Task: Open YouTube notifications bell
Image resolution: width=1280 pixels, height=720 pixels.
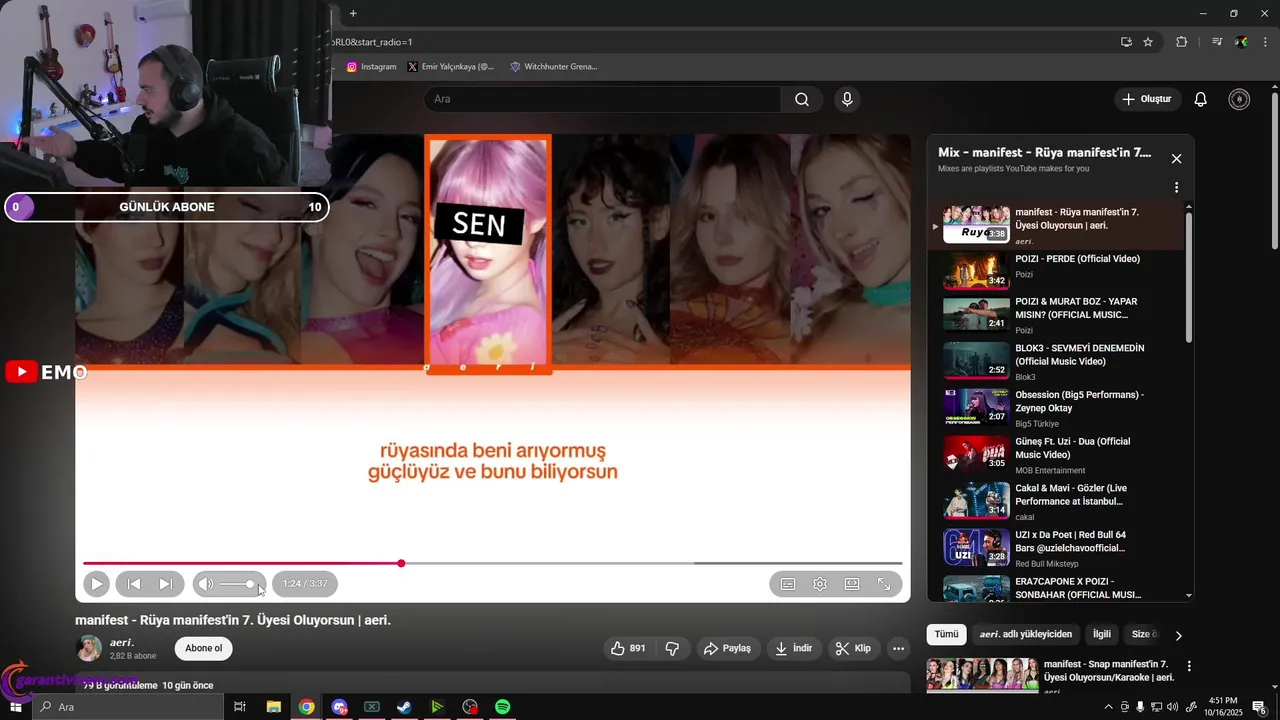Action: tap(1201, 99)
